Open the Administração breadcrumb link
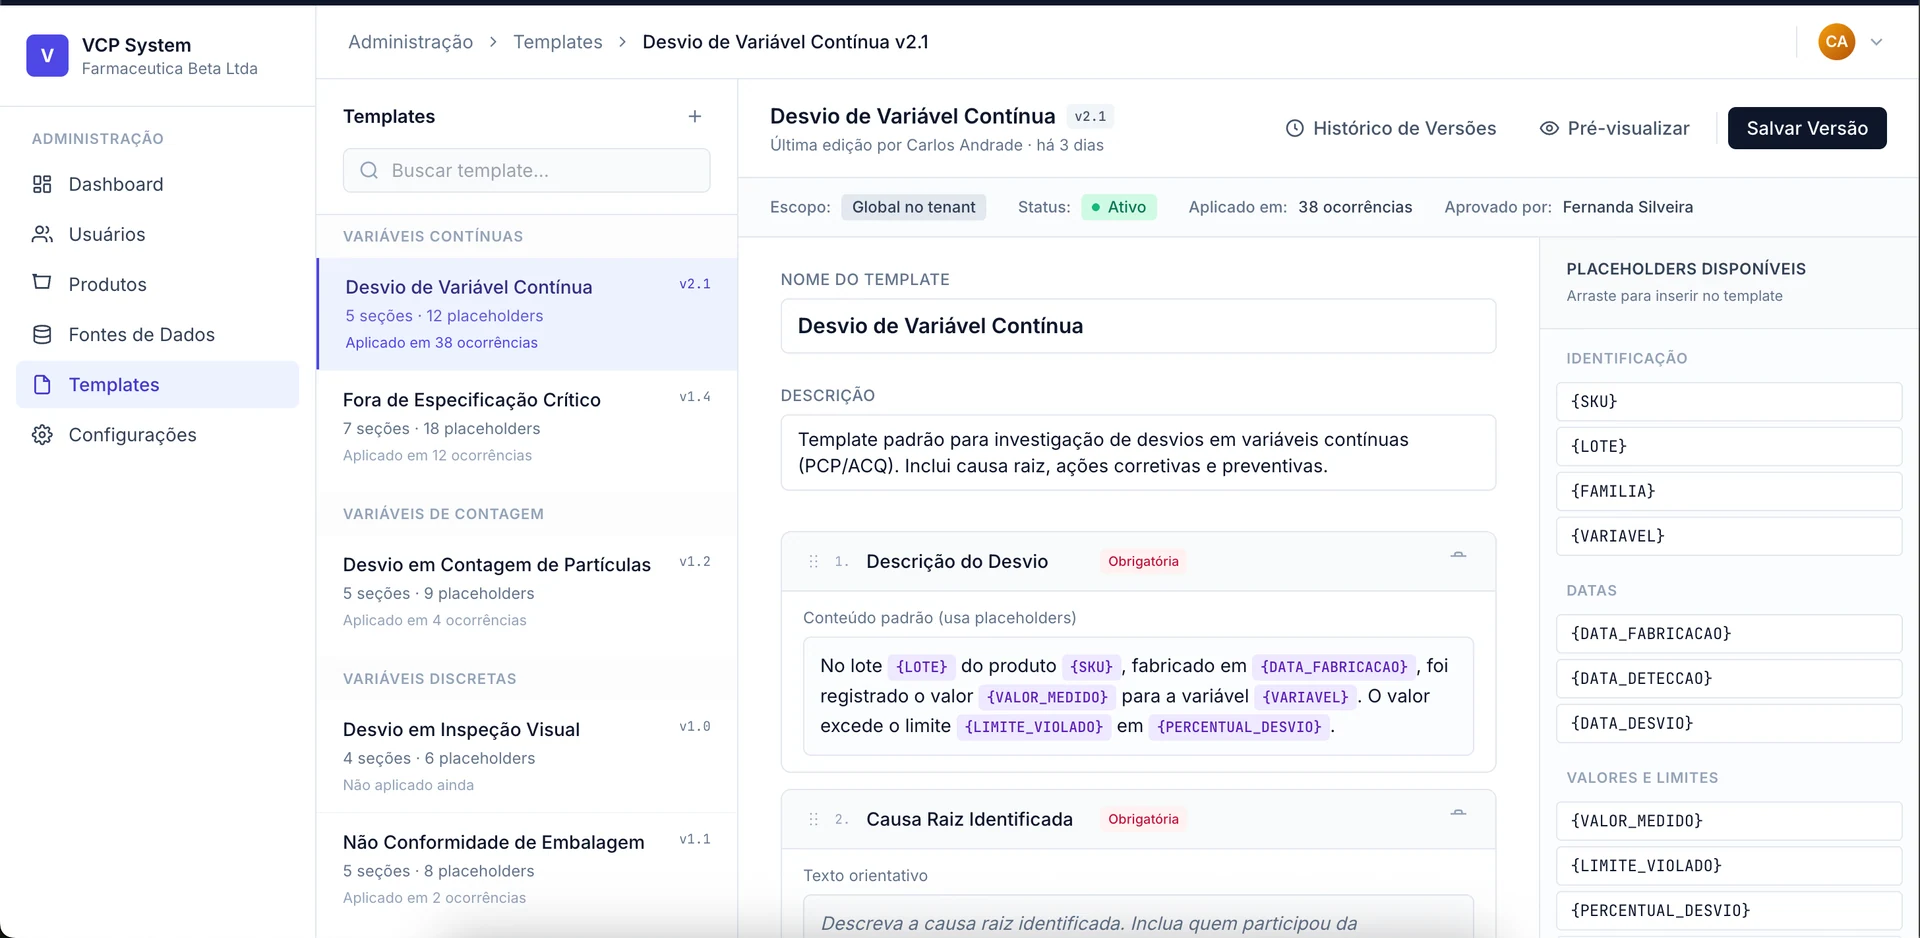Image resolution: width=1920 pixels, height=938 pixels. [410, 41]
